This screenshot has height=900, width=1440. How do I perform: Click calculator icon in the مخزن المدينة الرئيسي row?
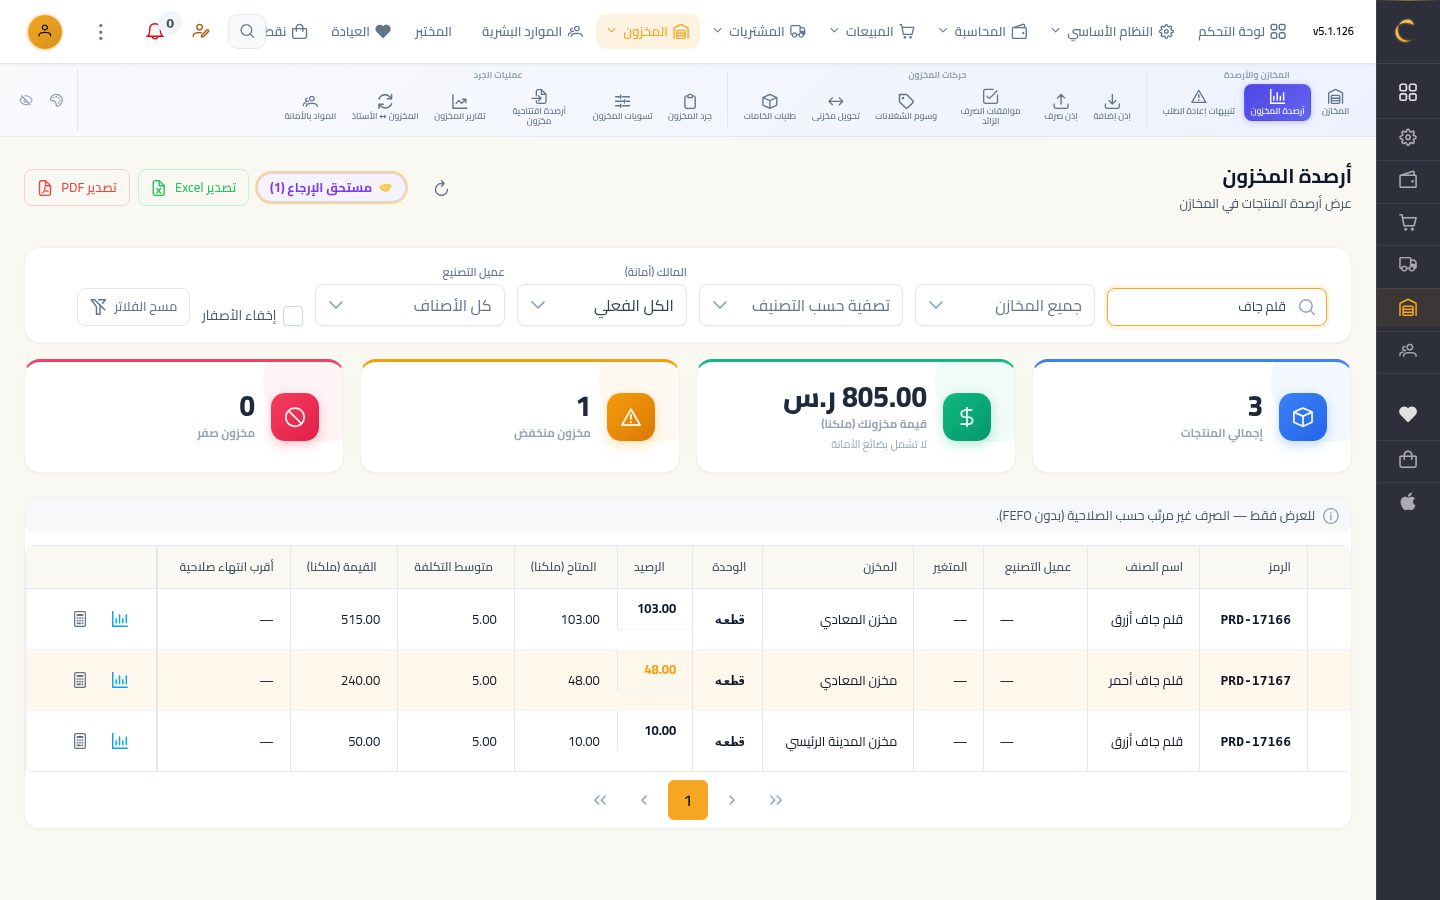pos(80,741)
